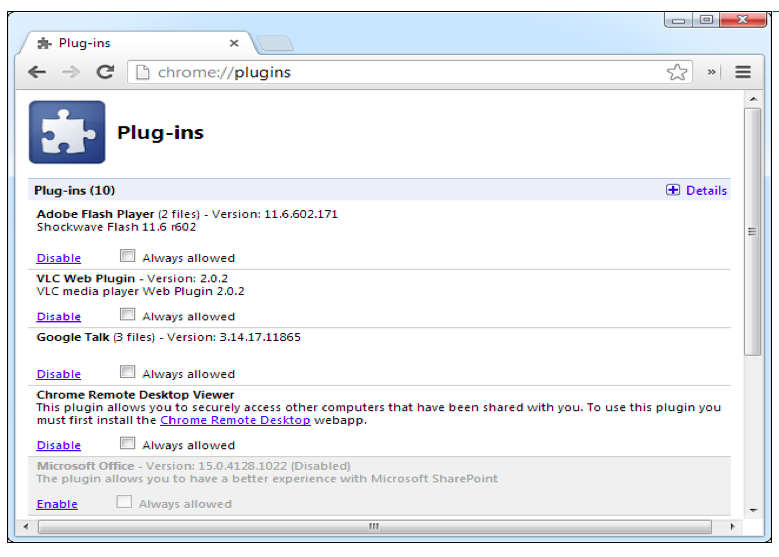
Task: Show hidden extensions via chevron overflow
Action: 712,72
